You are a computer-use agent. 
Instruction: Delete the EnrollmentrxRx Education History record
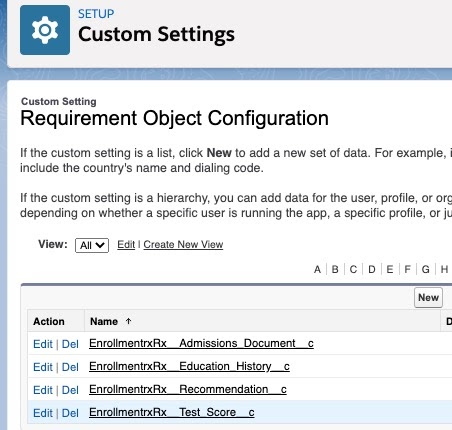70,367
